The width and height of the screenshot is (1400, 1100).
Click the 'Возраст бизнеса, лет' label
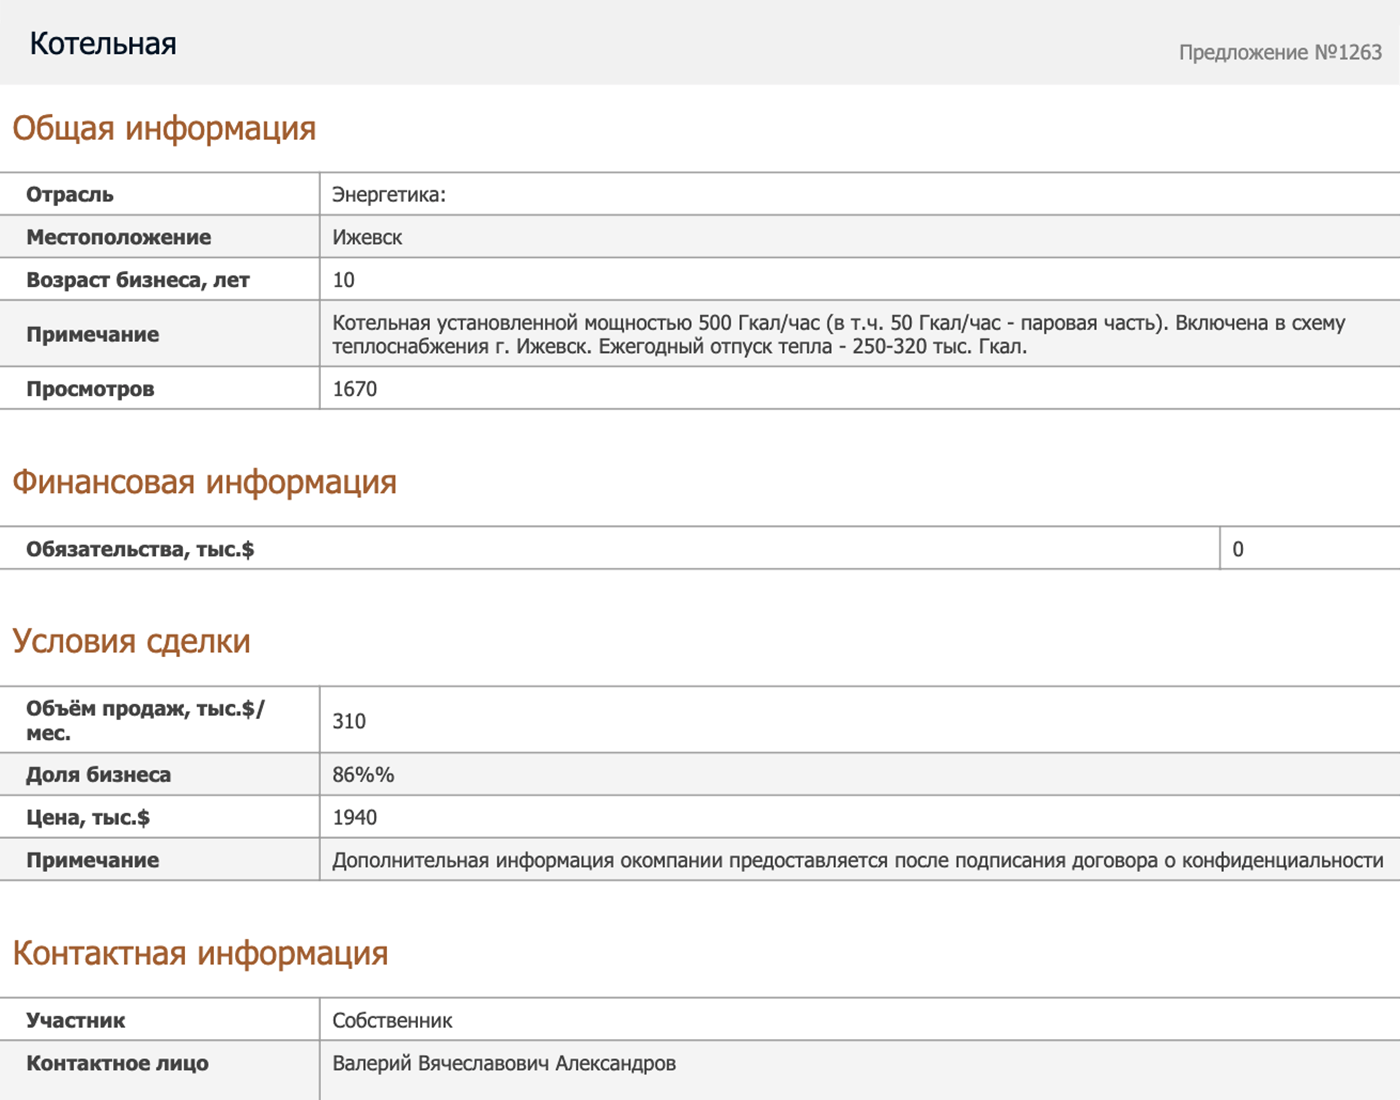point(138,280)
